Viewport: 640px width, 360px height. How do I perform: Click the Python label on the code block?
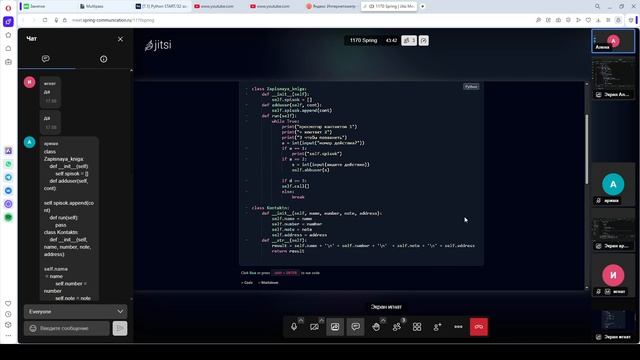click(471, 87)
